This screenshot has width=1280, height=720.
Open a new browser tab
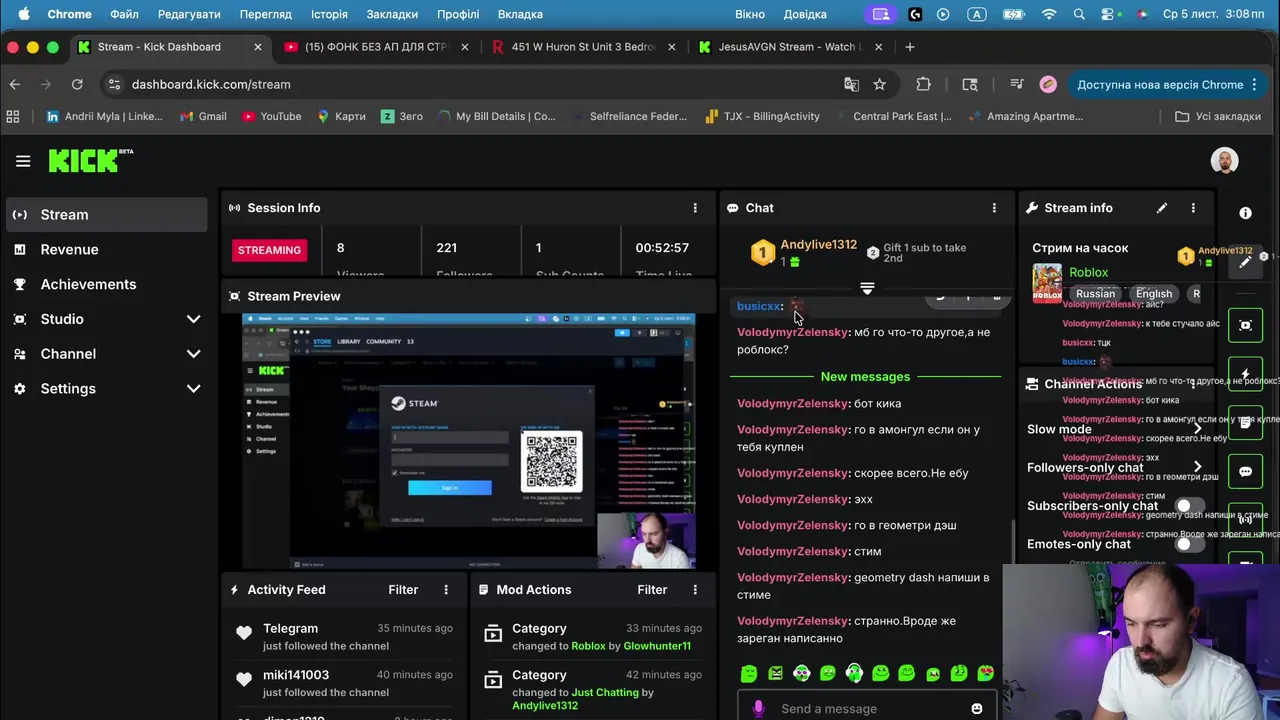pyautogui.click(x=909, y=47)
